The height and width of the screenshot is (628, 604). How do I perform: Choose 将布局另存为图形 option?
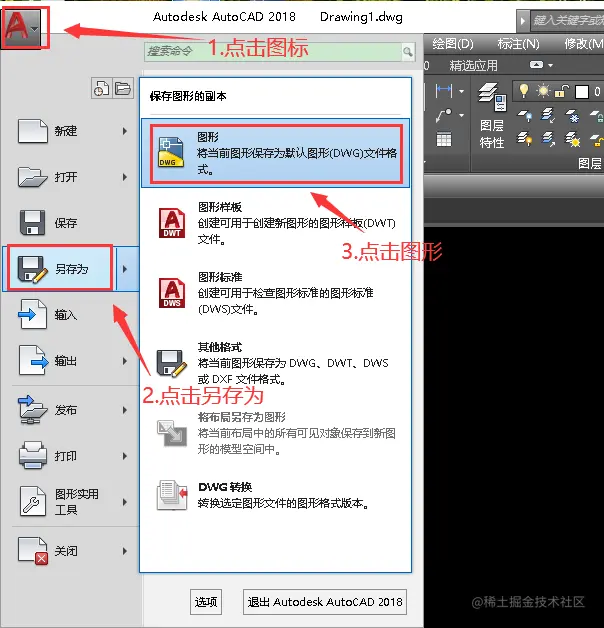276,433
